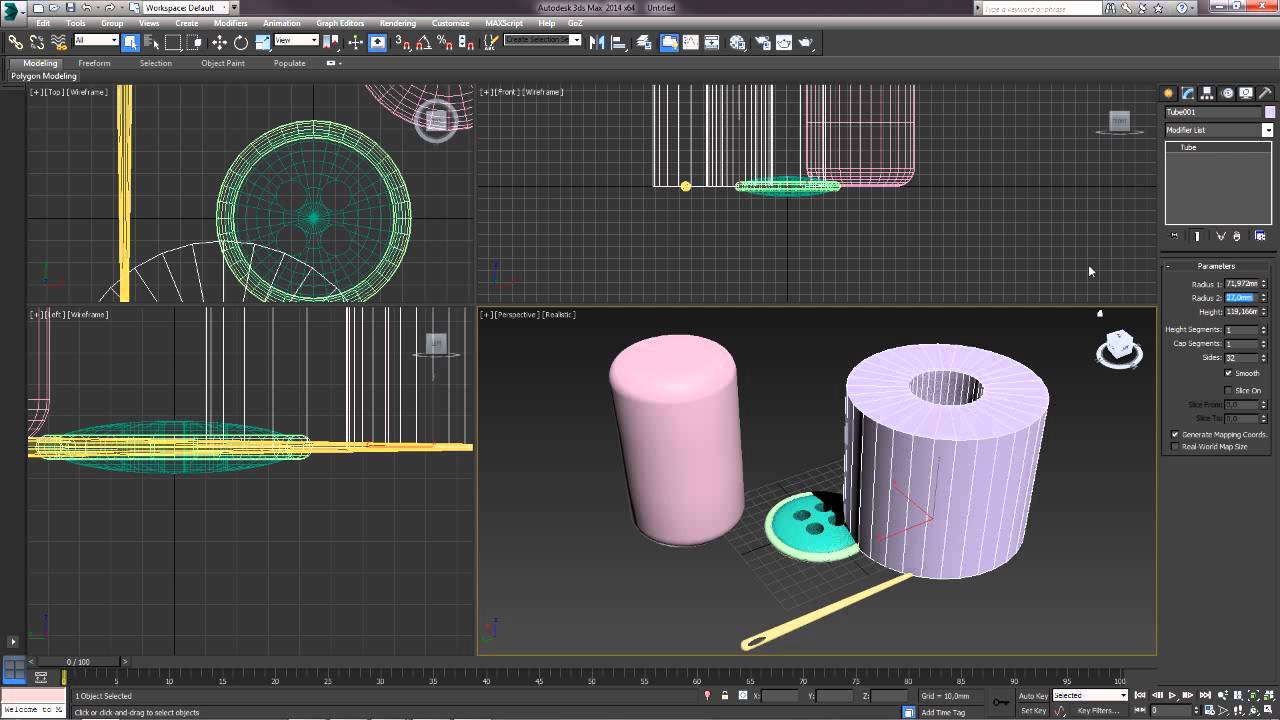
Task: Open Render Setup icon
Action: [x=762, y=42]
